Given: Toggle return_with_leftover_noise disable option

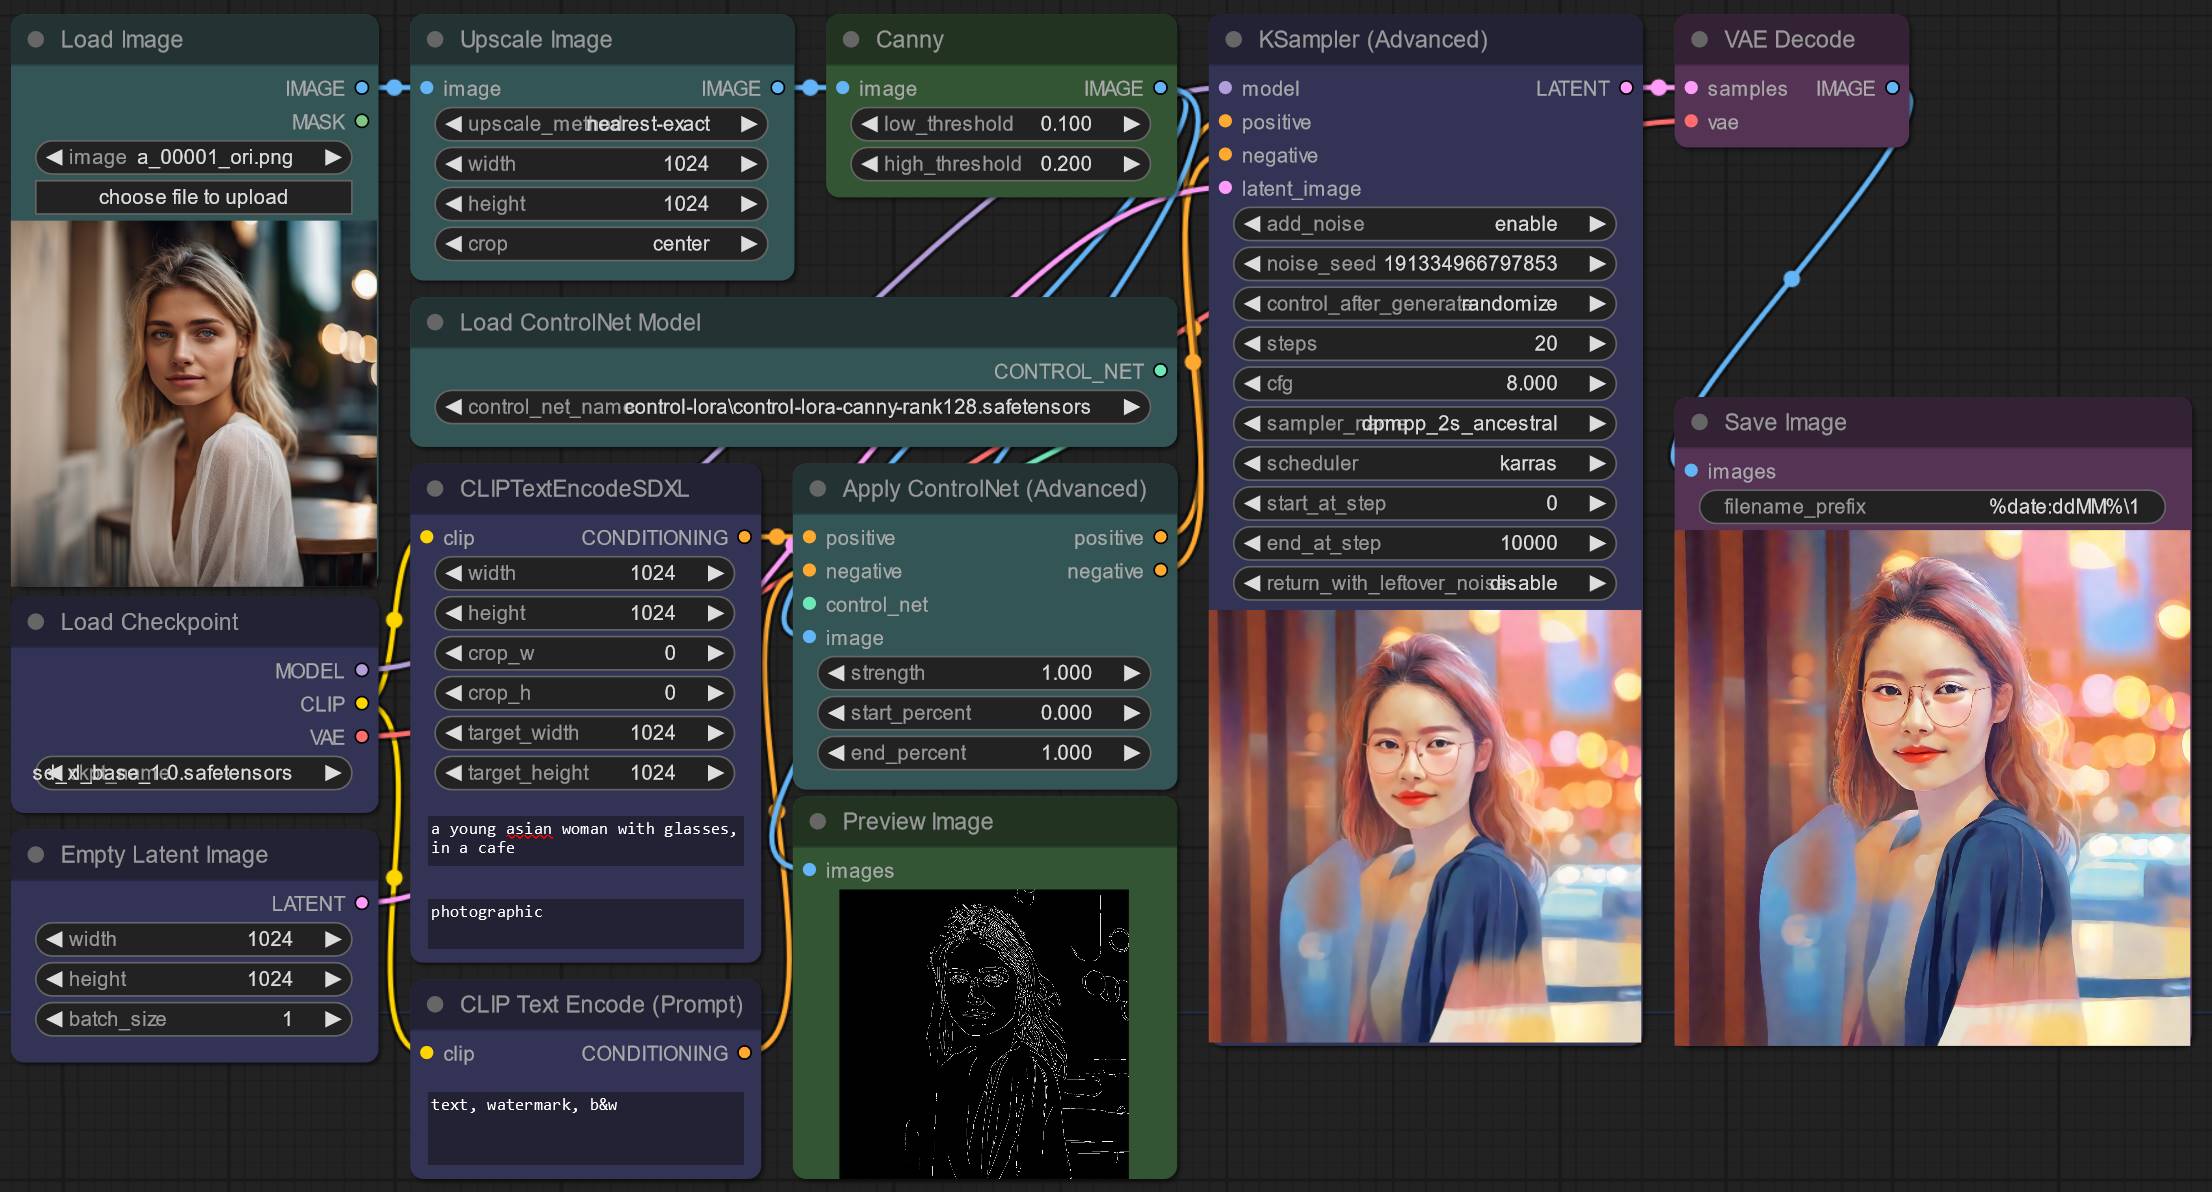Looking at the screenshot, I should (1425, 583).
